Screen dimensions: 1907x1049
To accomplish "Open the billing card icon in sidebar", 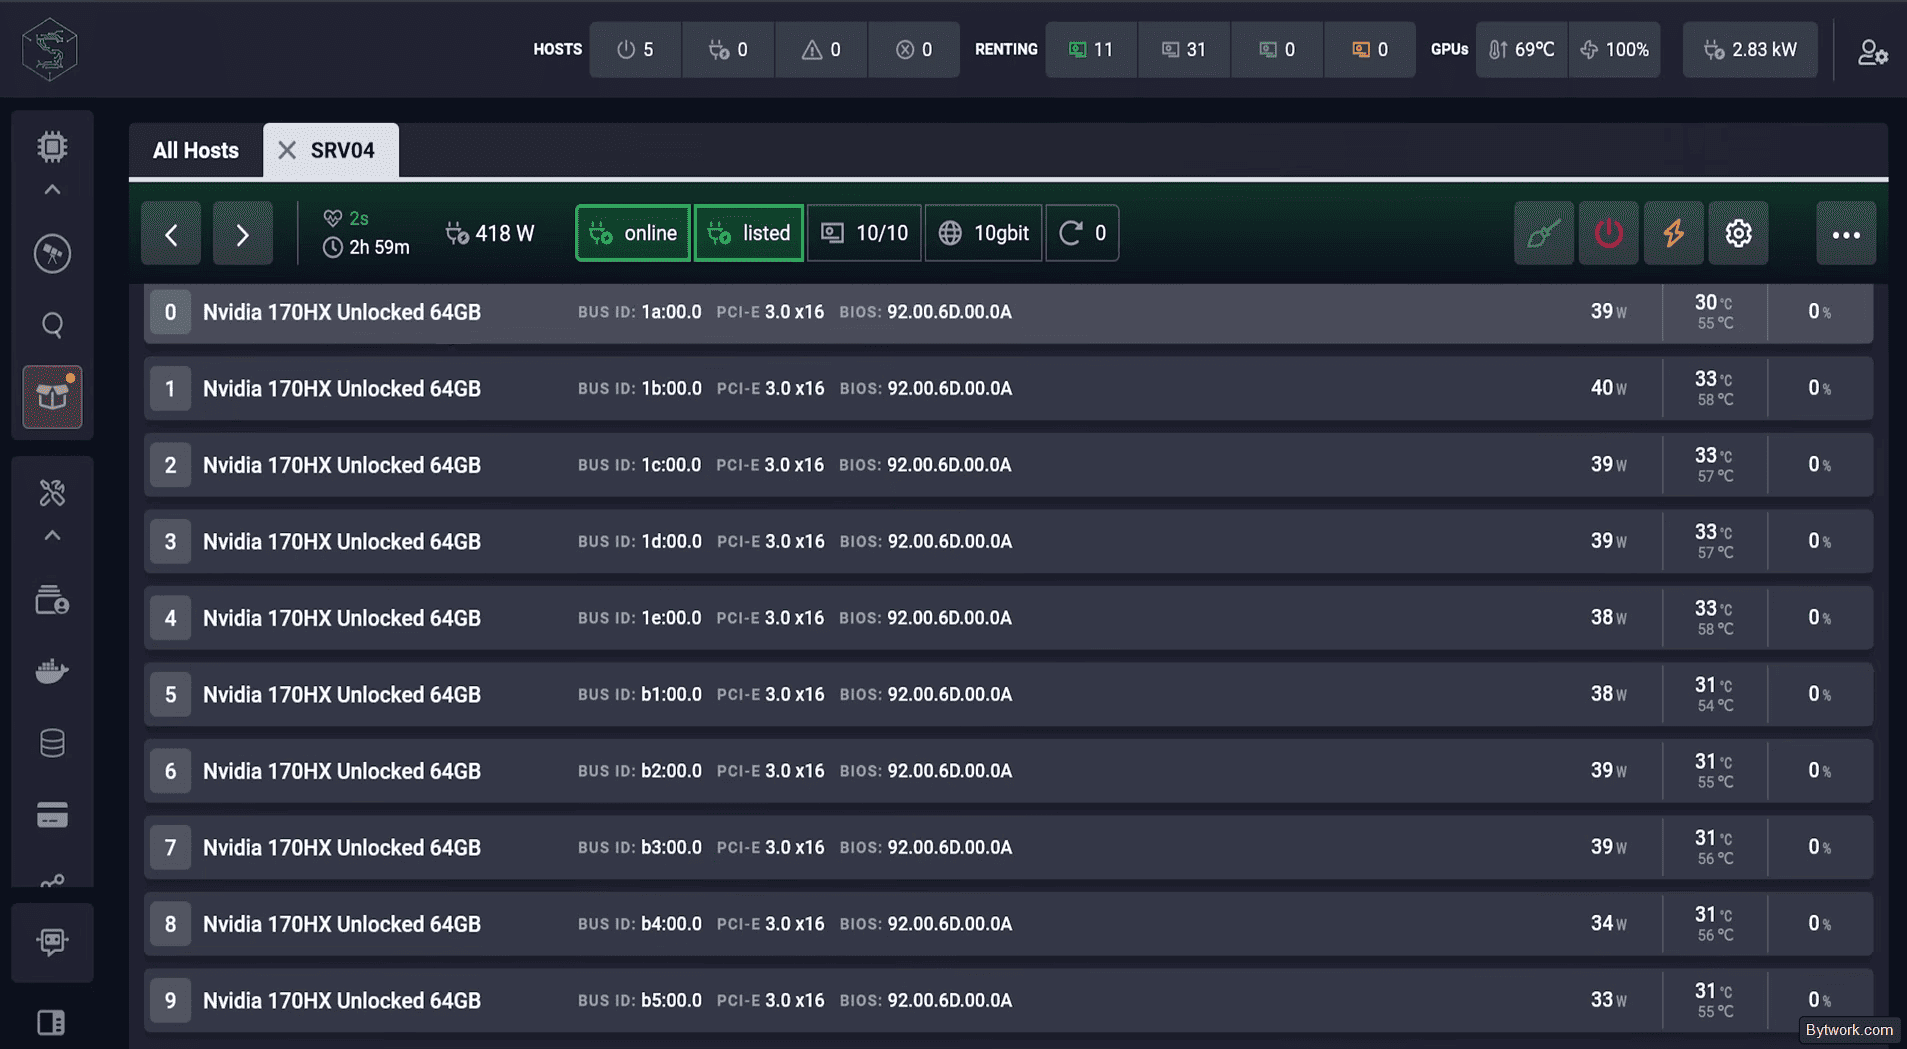I will tap(52, 815).
